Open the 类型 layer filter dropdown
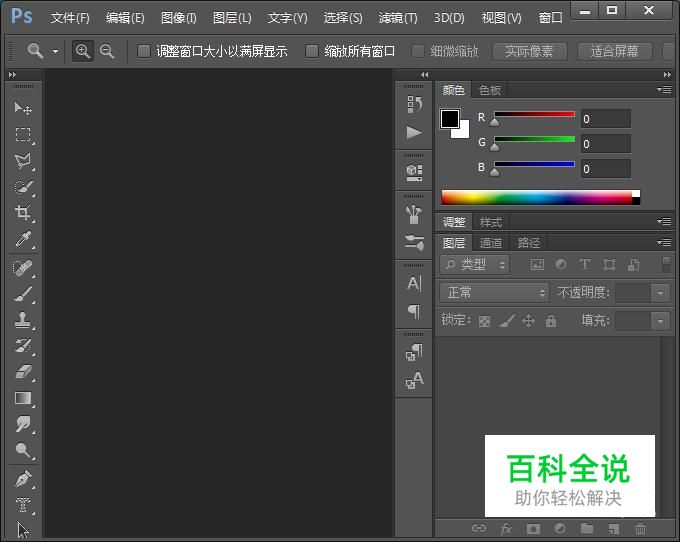The width and height of the screenshot is (680, 542). 475,265
